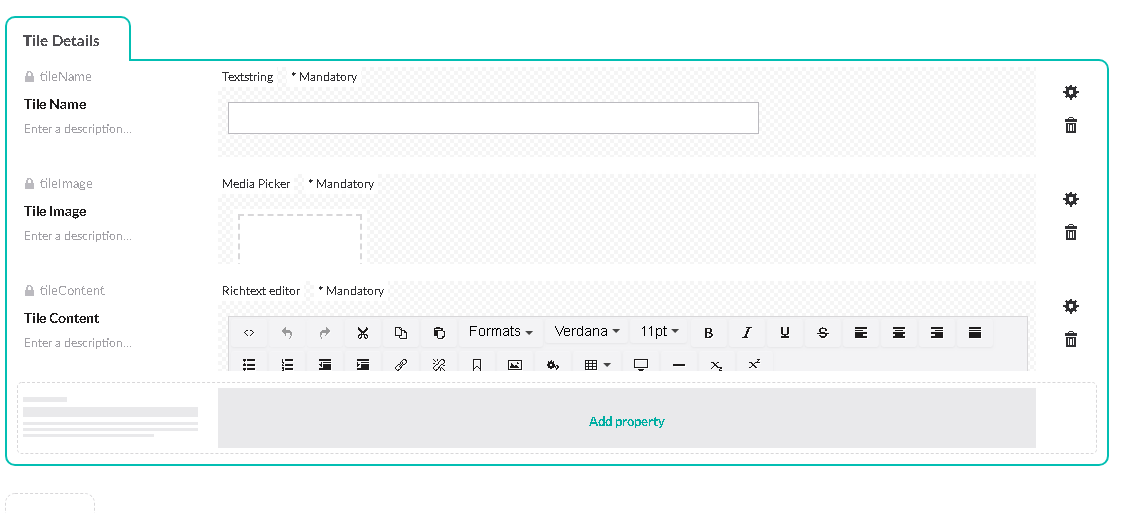Open settings gear for Tile Image property
Screen dimensions: 1124x513
click(x=1070, y=199)
